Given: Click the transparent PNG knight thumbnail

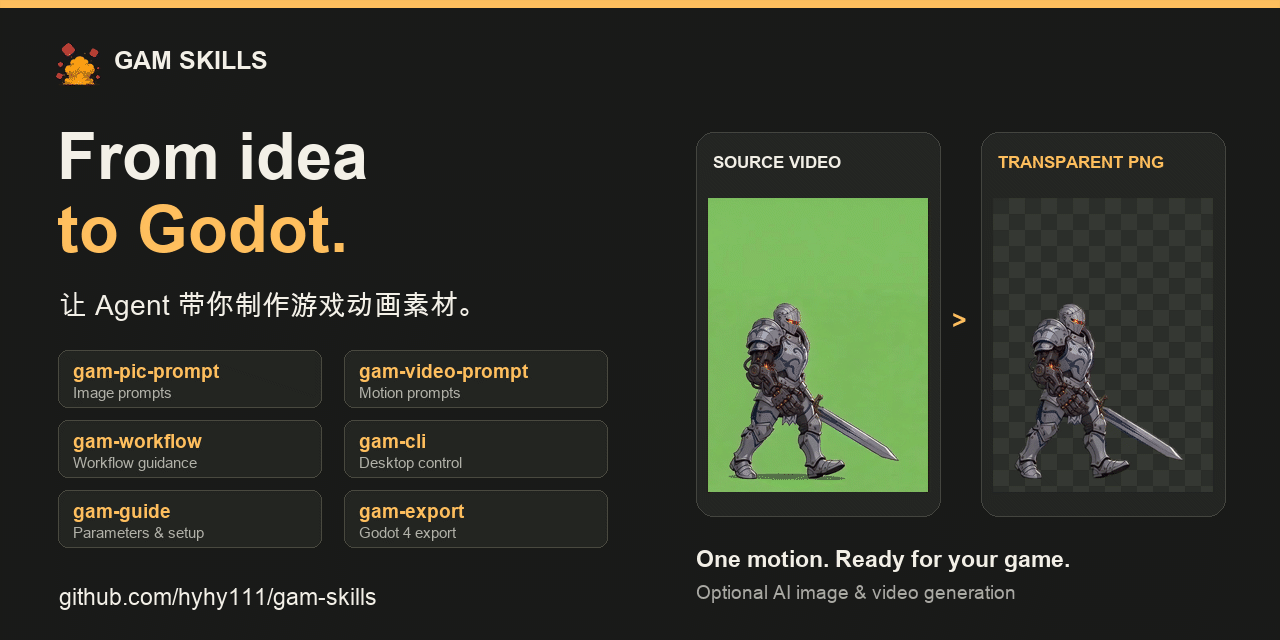Looking at the screenshot, I should [x=1103, y=345].
